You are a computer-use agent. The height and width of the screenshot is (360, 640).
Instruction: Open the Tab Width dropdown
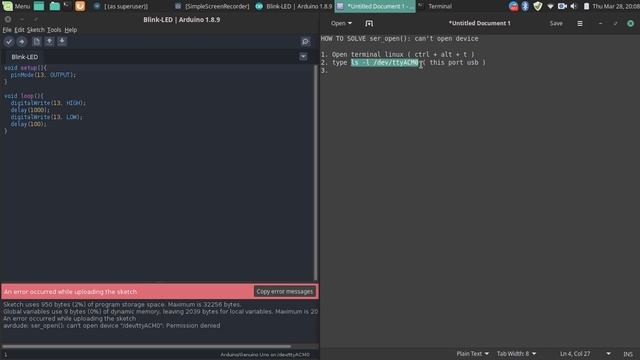pos(516,353)
